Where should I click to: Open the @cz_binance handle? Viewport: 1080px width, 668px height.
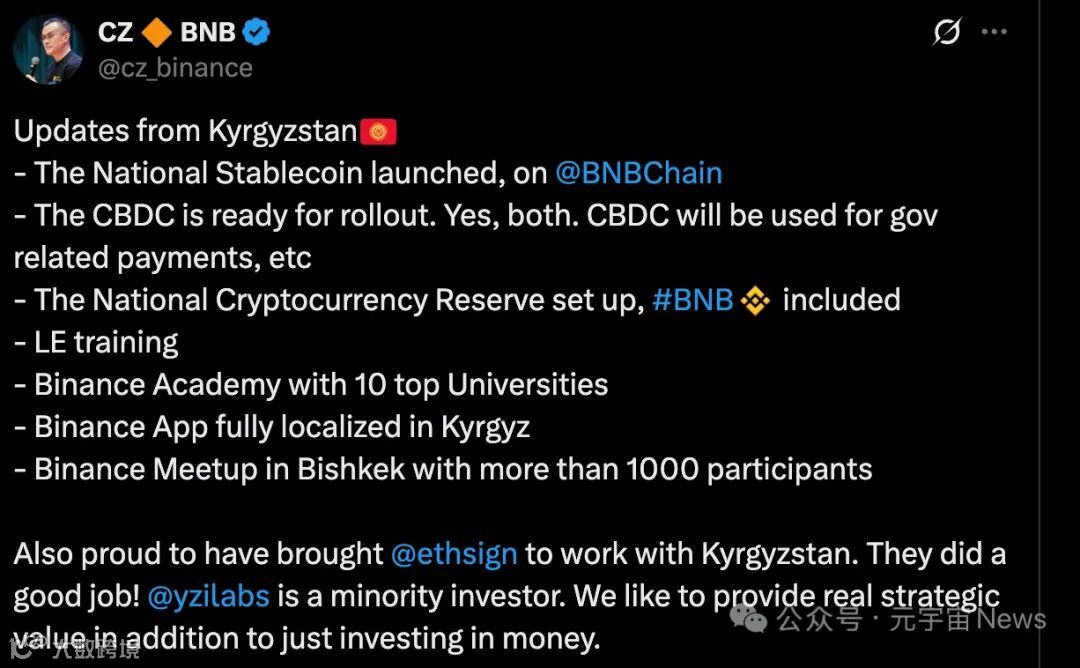click(x=175, y=68)
